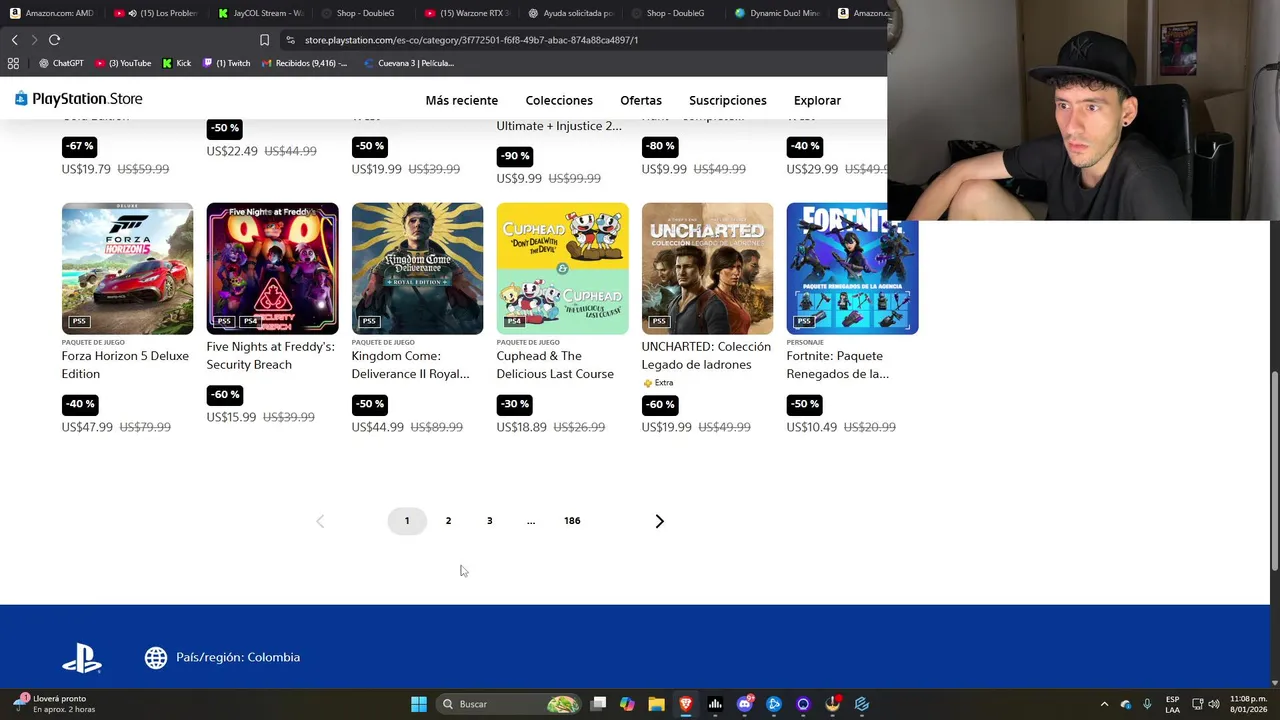Image resolution: width=1280 pixels, height=720 pixels.
Task: Switch to Amazon.com AMD tab
Action: [52, 13]
